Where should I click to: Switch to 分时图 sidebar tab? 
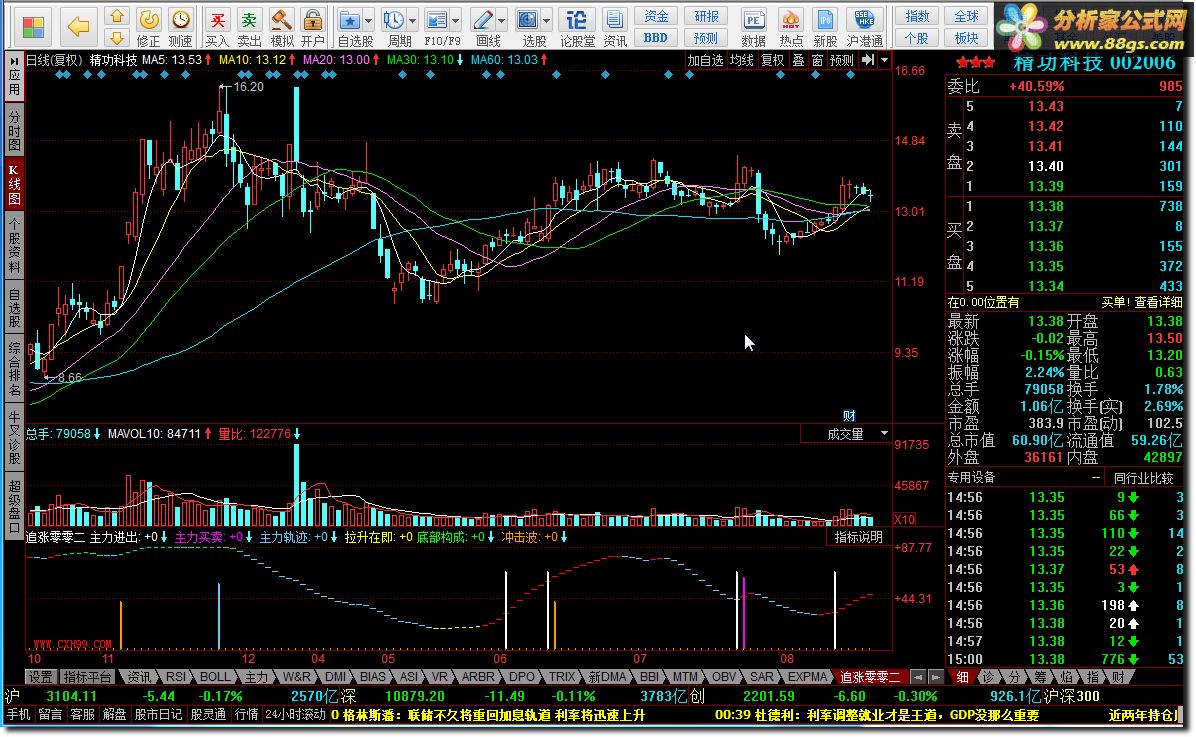(14, 129)
